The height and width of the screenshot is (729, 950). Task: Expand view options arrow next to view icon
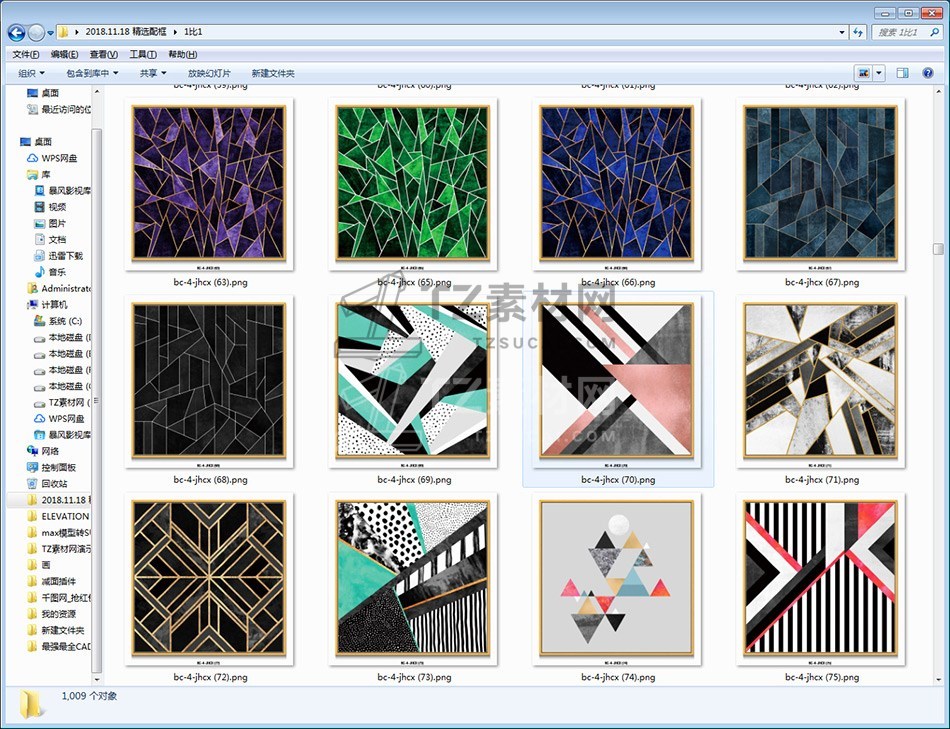pos(879,73)
